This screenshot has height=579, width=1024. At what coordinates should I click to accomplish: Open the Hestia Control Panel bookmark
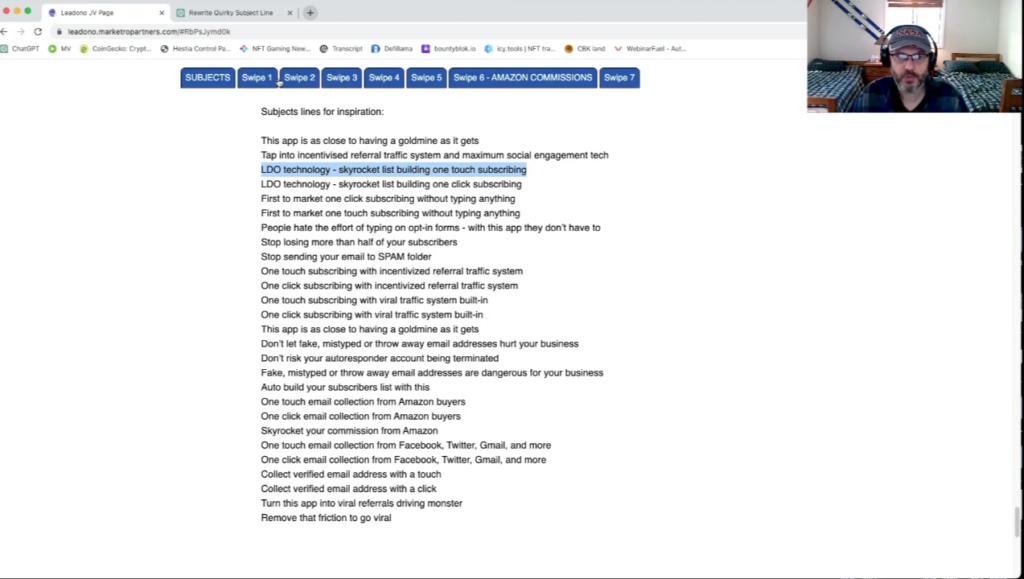(195, 48)
